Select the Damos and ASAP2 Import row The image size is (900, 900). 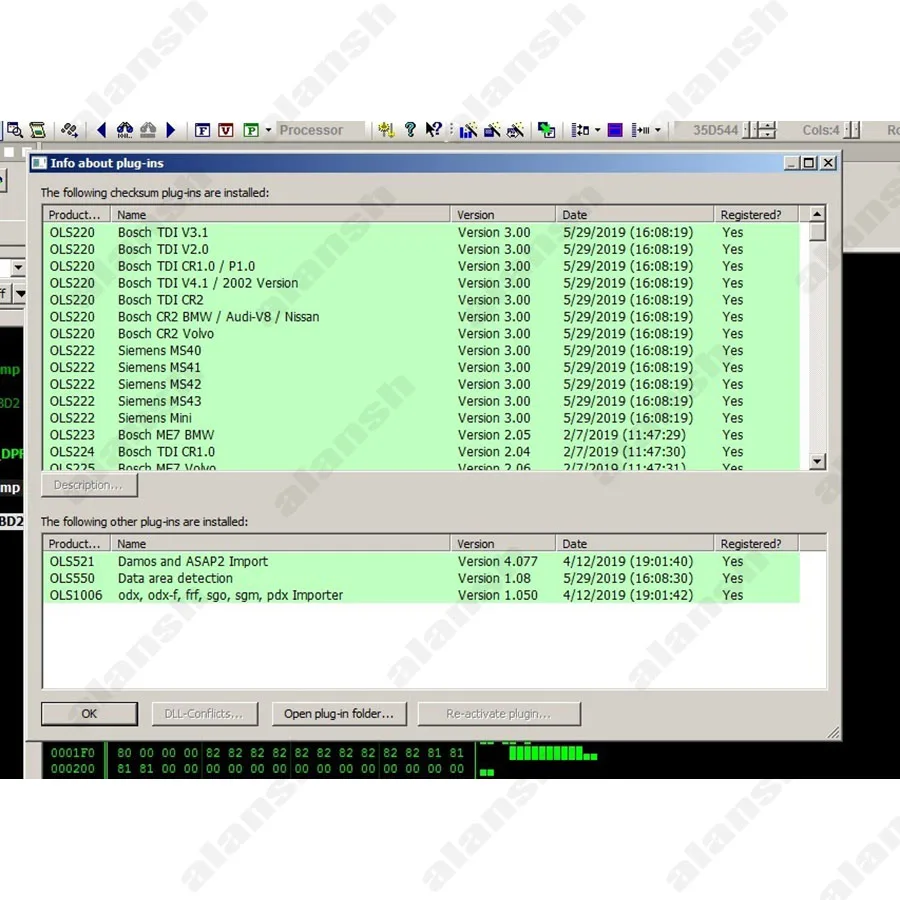pos(421,561)
